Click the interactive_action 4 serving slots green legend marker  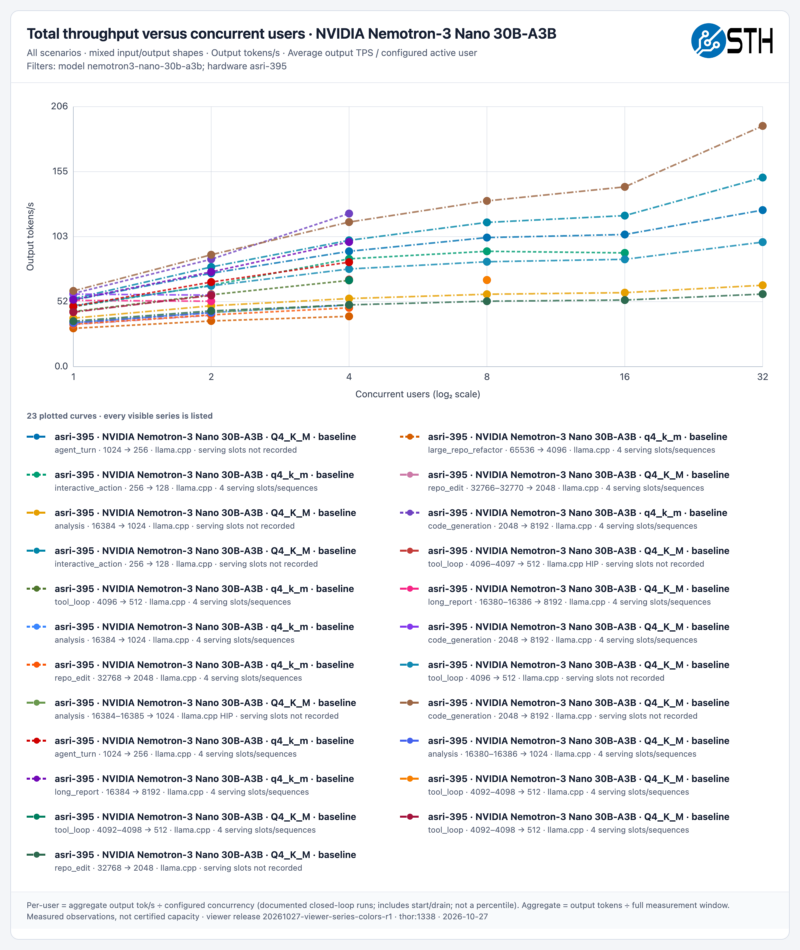(36, 475)
